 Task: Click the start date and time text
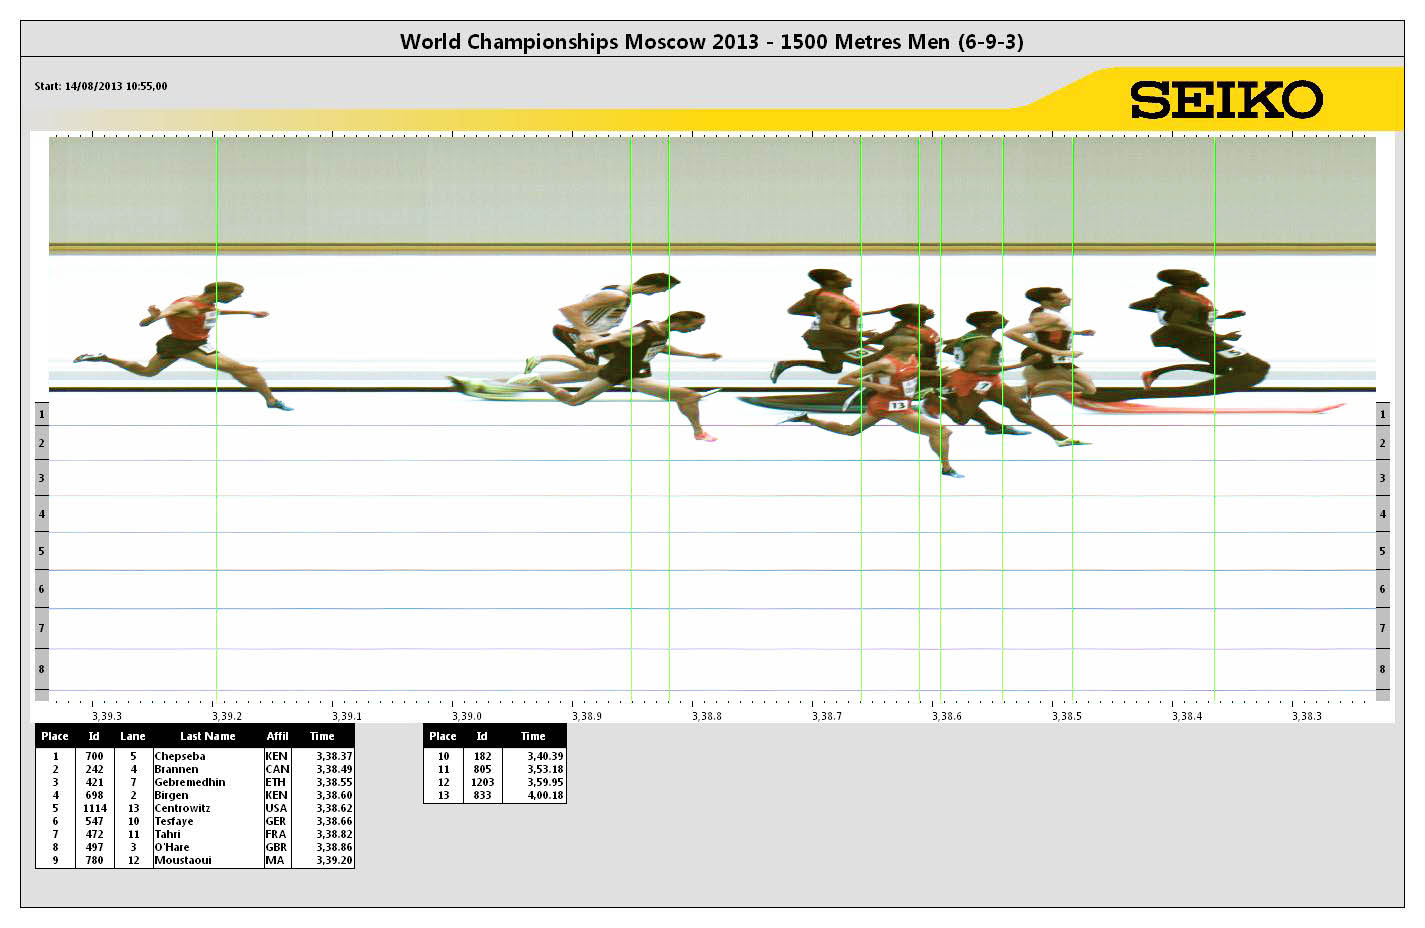click(101, 86)
